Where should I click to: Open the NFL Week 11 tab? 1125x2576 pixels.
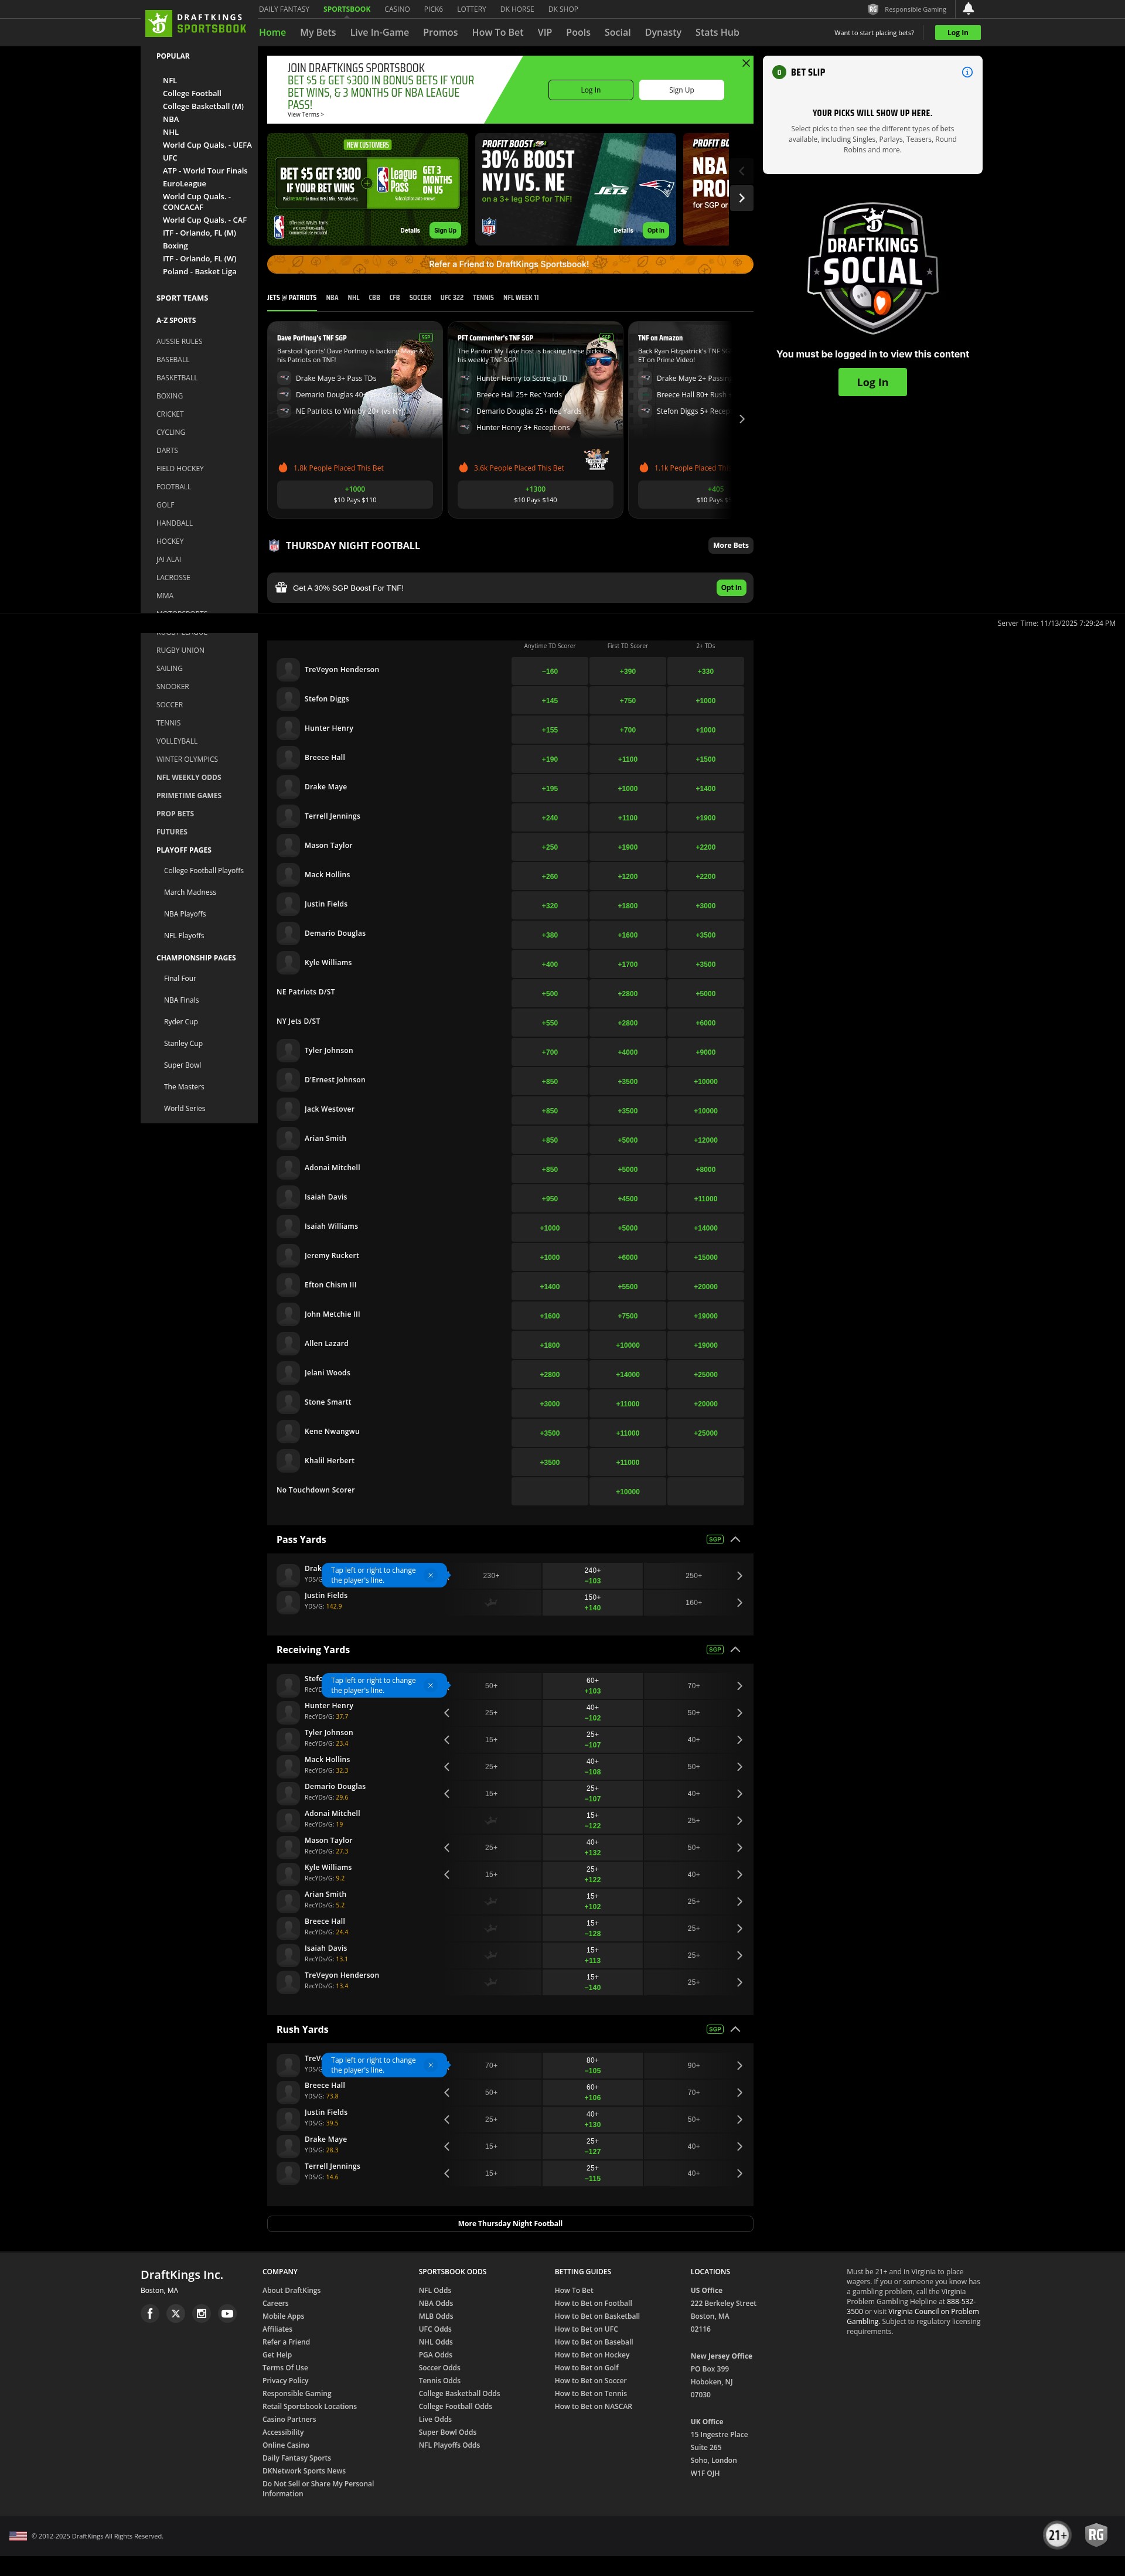pyautogui.click(x=521, y=297)
